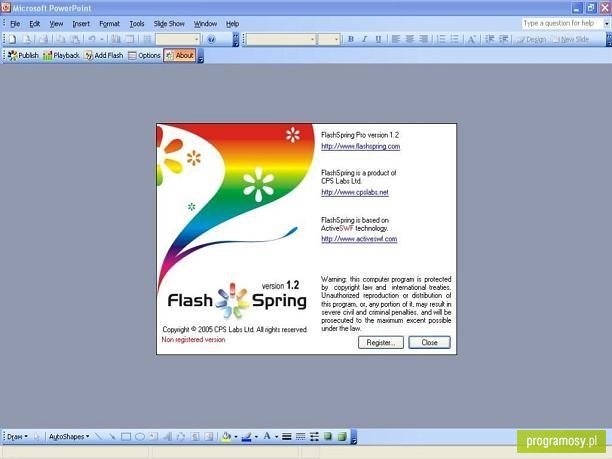The height and width of the screenshot is (459, 612).
Task: Open the zoom level combo box
Action: point(178,39)
